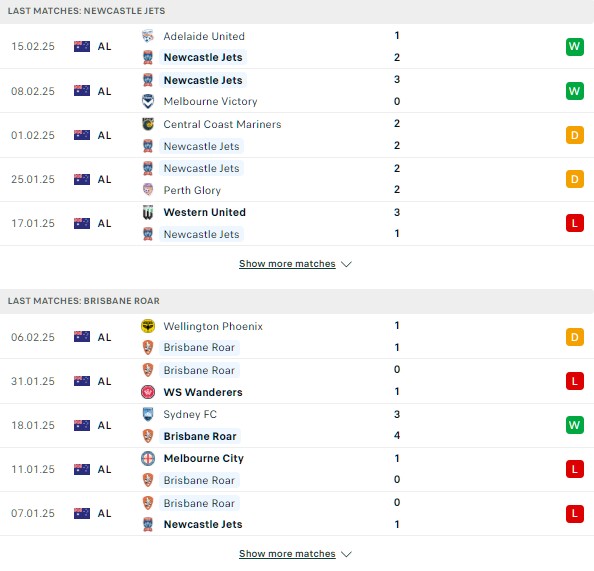Select date 18.01.25
Image resolution: width=594 pixels, height=571 pixels.
pyautogui.click(x=33, y=425)
